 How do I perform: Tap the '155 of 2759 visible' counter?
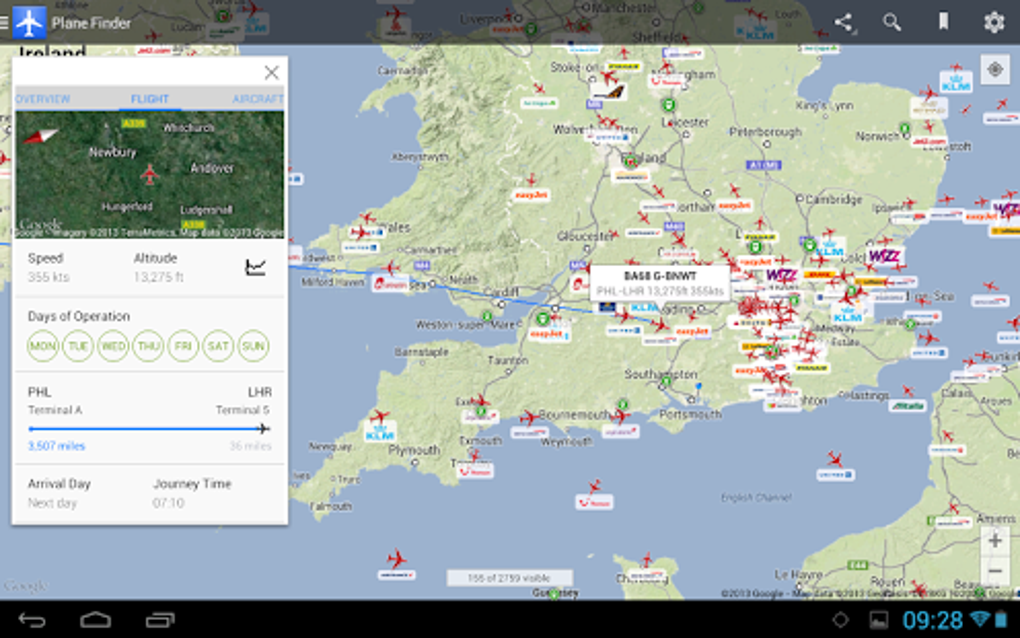click(509, 578)
